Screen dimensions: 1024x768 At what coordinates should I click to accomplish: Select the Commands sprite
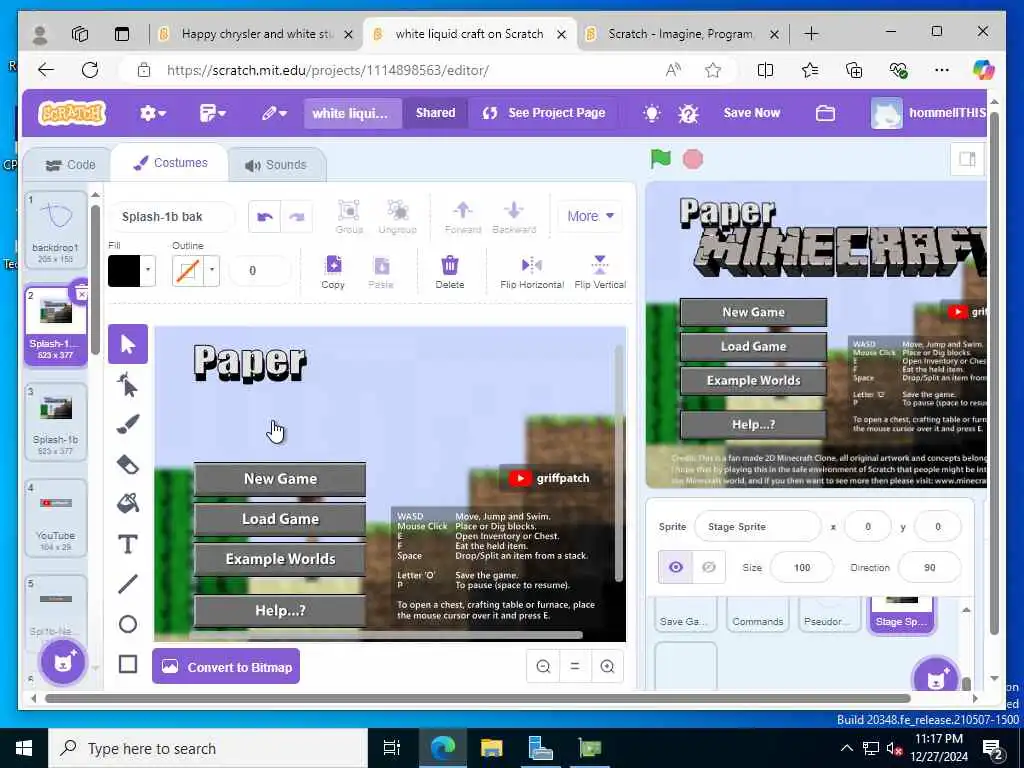point(758,613)
